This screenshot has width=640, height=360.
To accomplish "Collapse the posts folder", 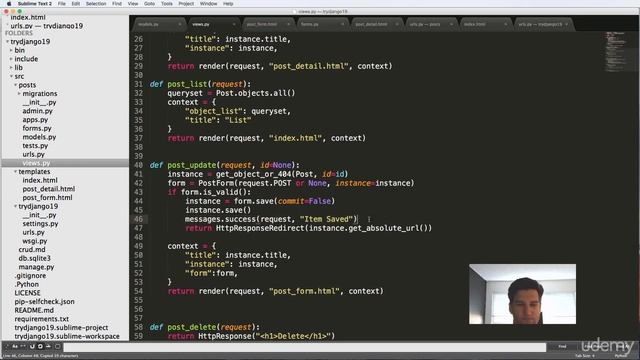I will point(16,85).
